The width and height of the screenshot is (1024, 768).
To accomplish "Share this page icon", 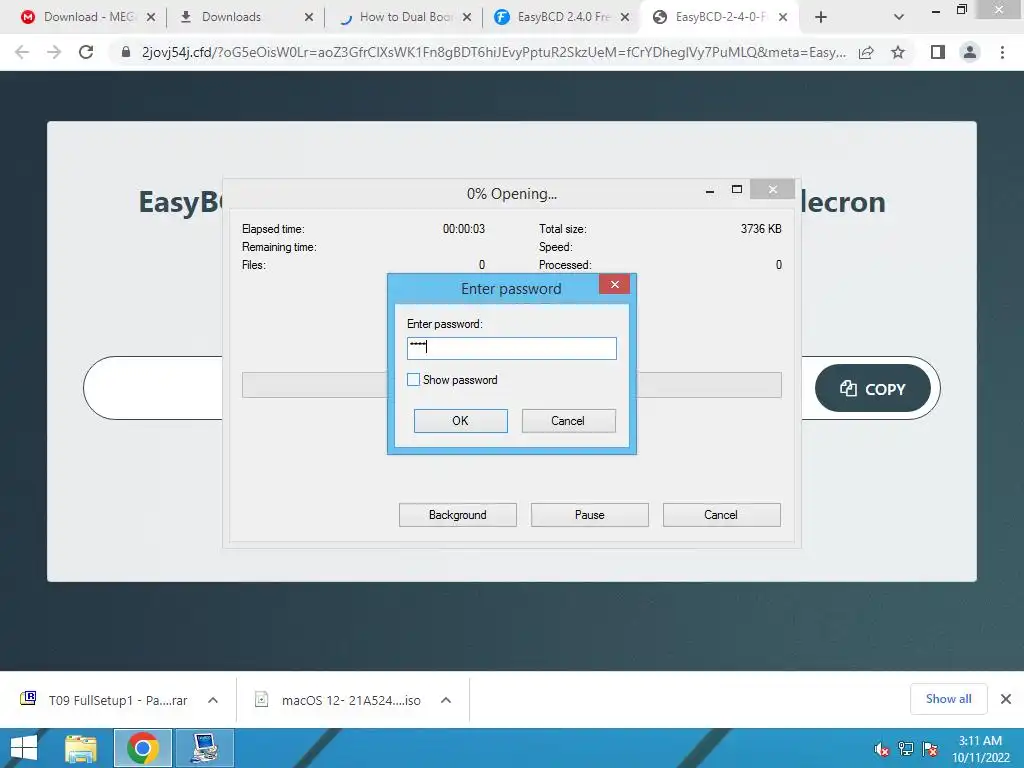I will [x=866, y=52].
